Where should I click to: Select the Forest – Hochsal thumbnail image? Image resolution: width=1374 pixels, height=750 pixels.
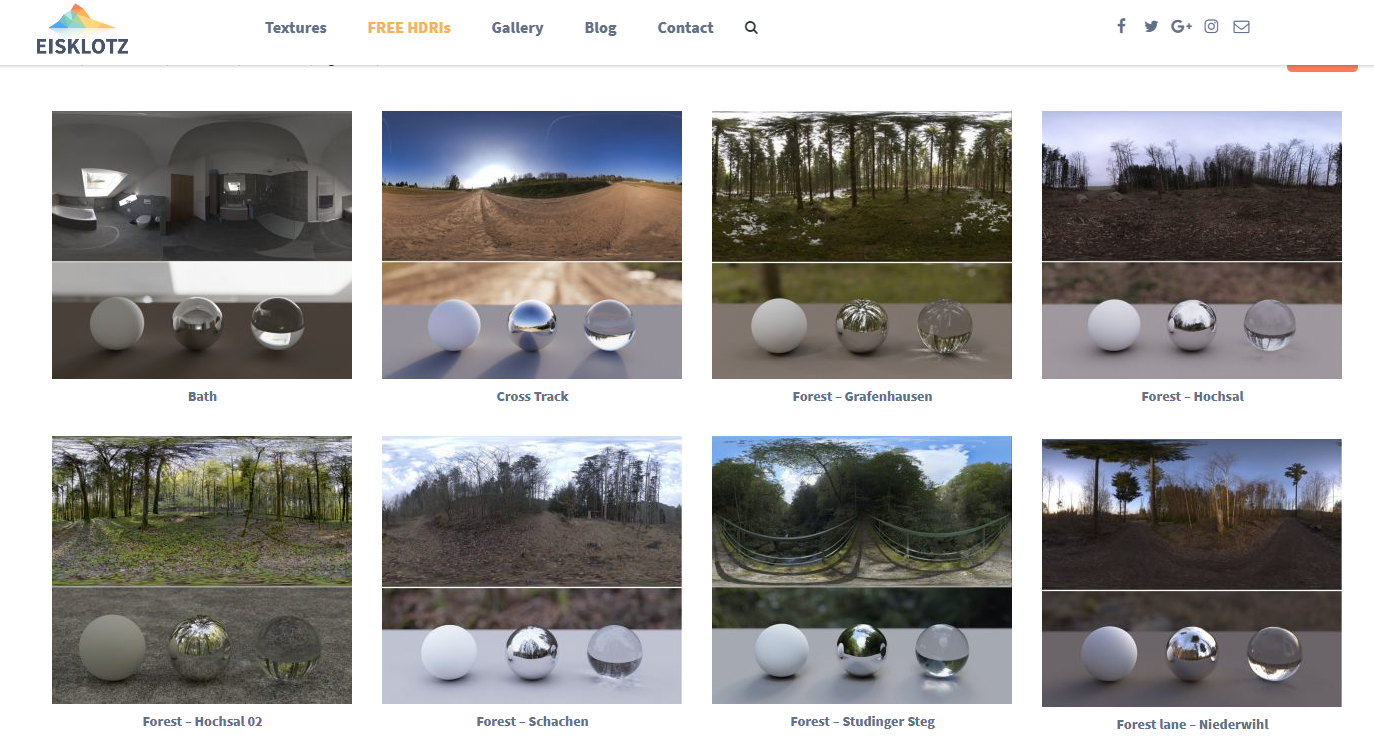point(1191,244)
